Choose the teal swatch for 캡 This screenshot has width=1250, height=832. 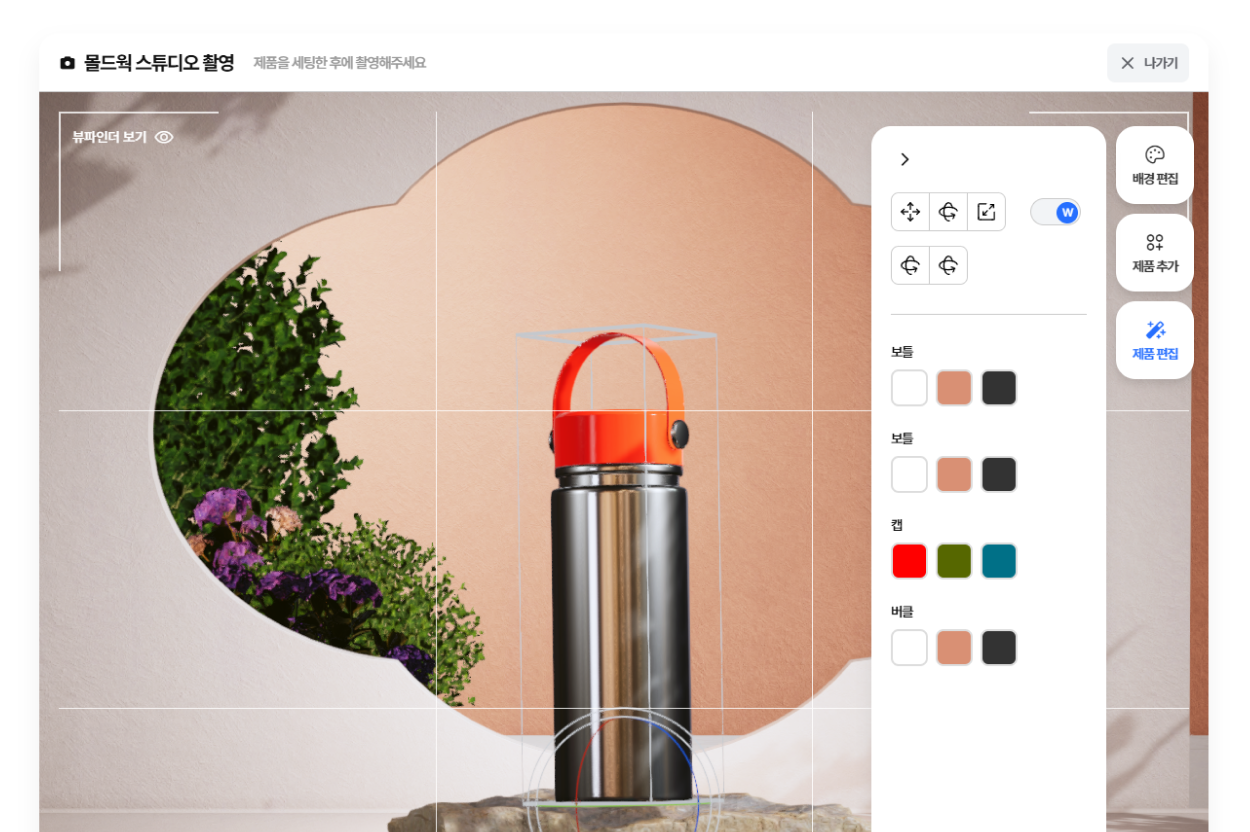[998, 561]
